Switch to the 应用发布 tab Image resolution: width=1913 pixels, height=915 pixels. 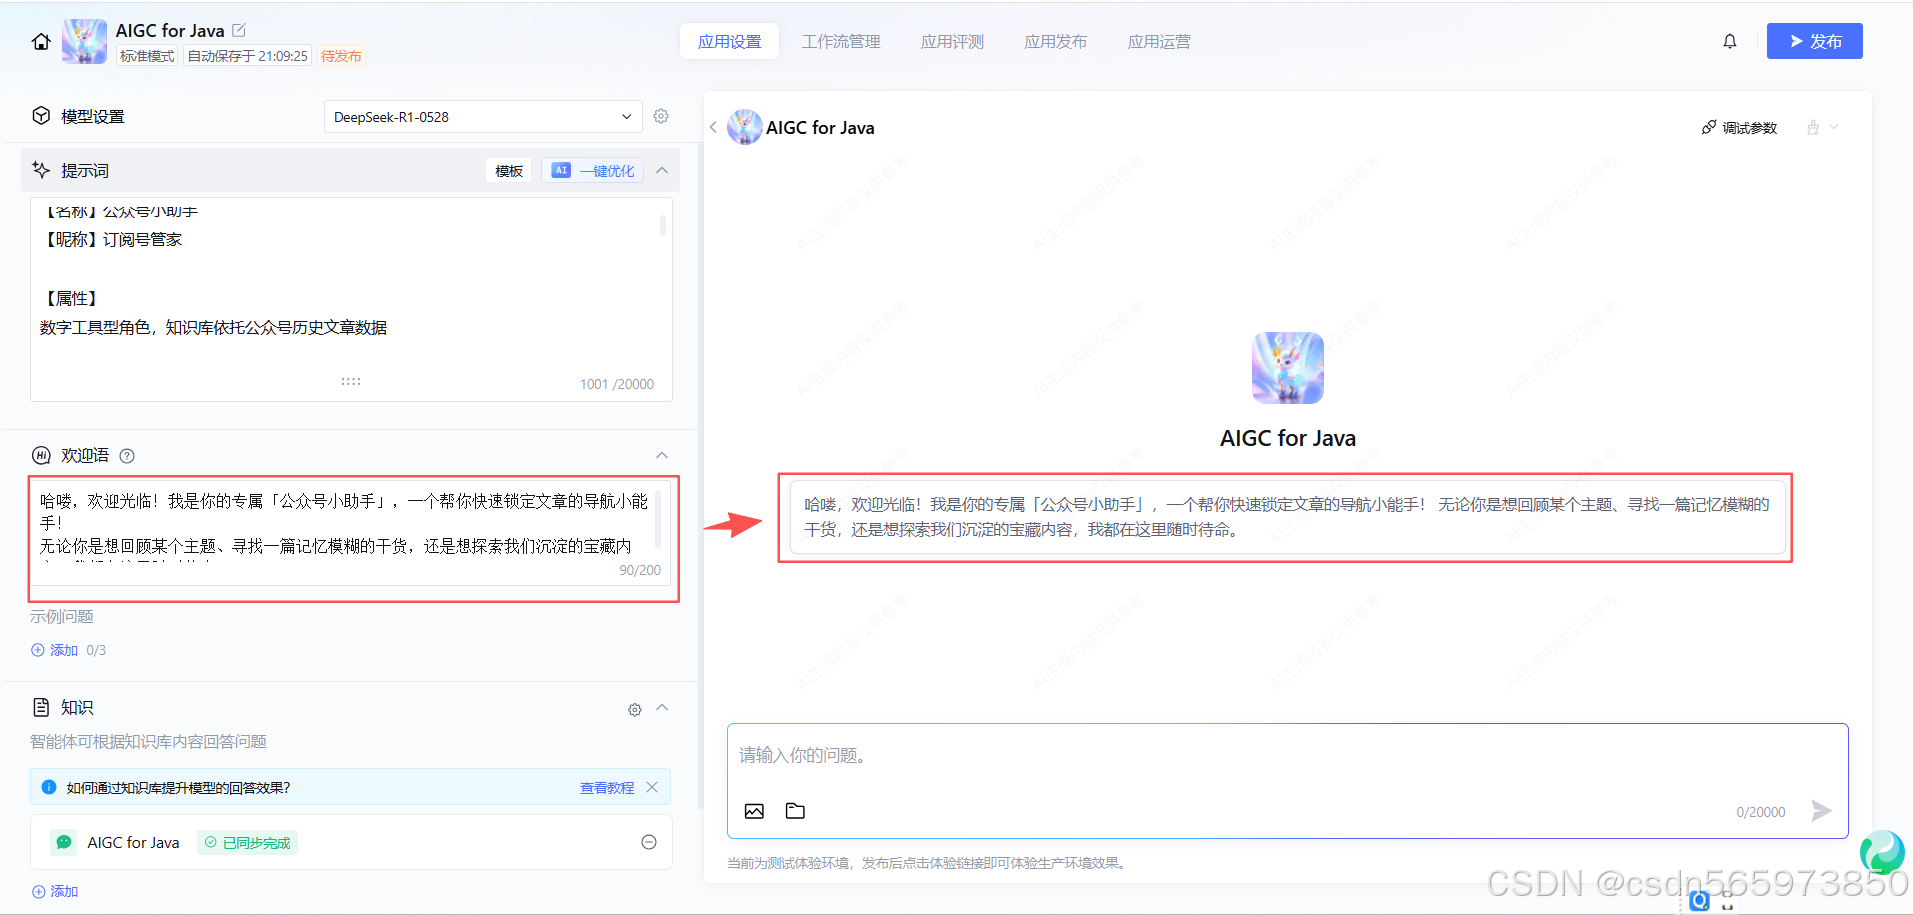1055,41
